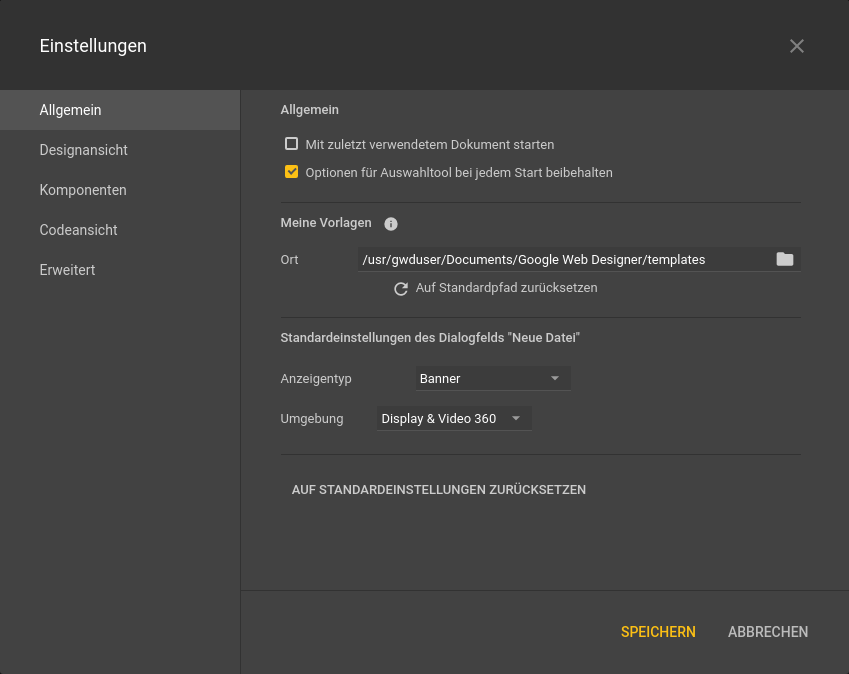Click AUF STANDARDEINSTELLUNGEN ZURÜCKSETZEN
The width and height of the screenshot is (849, 674).
tap(439, 489)
